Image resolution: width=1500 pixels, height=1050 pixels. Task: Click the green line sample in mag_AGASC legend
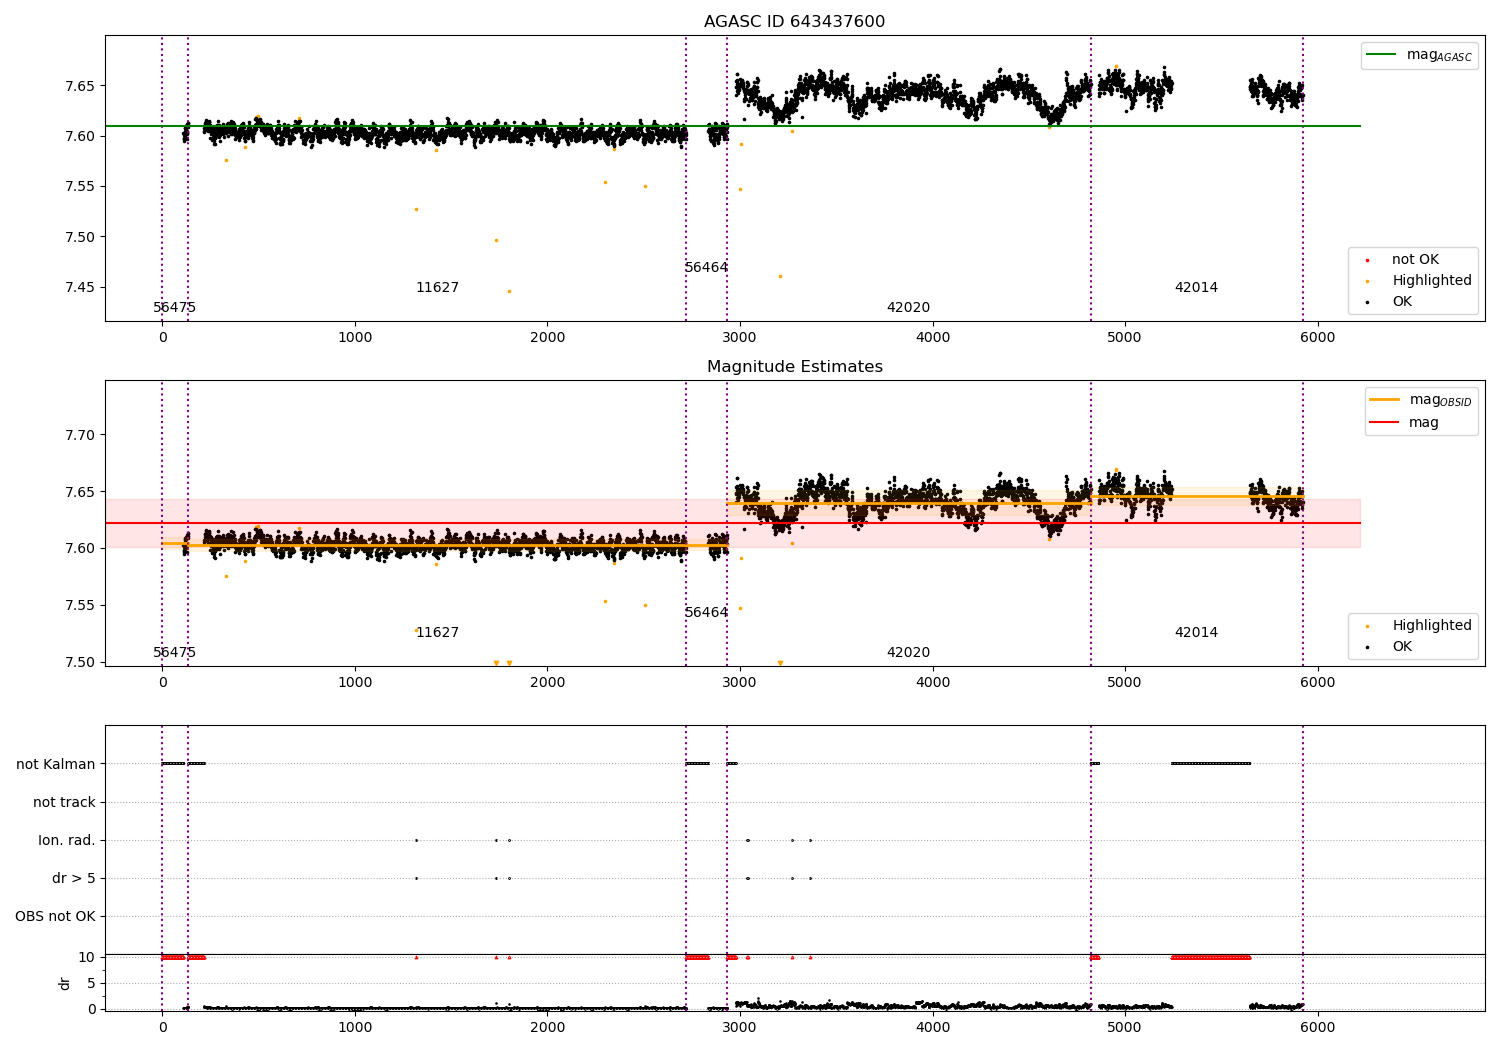1382,55
